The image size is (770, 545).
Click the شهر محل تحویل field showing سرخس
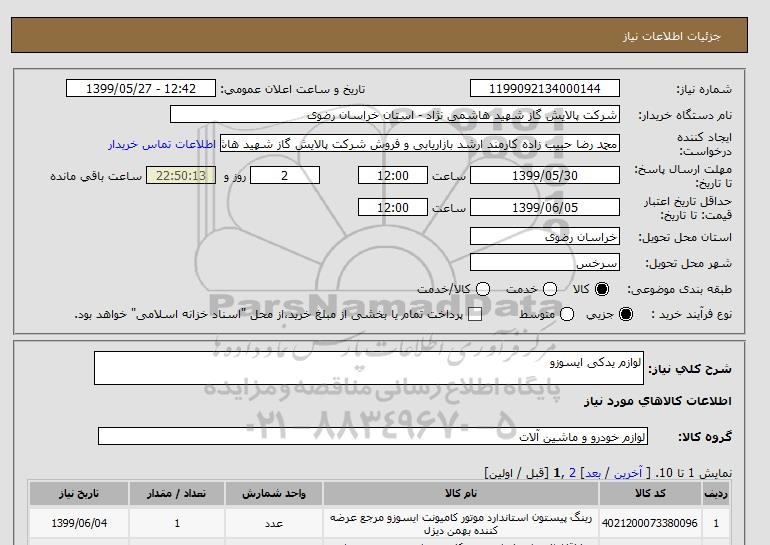click(545, 263)
